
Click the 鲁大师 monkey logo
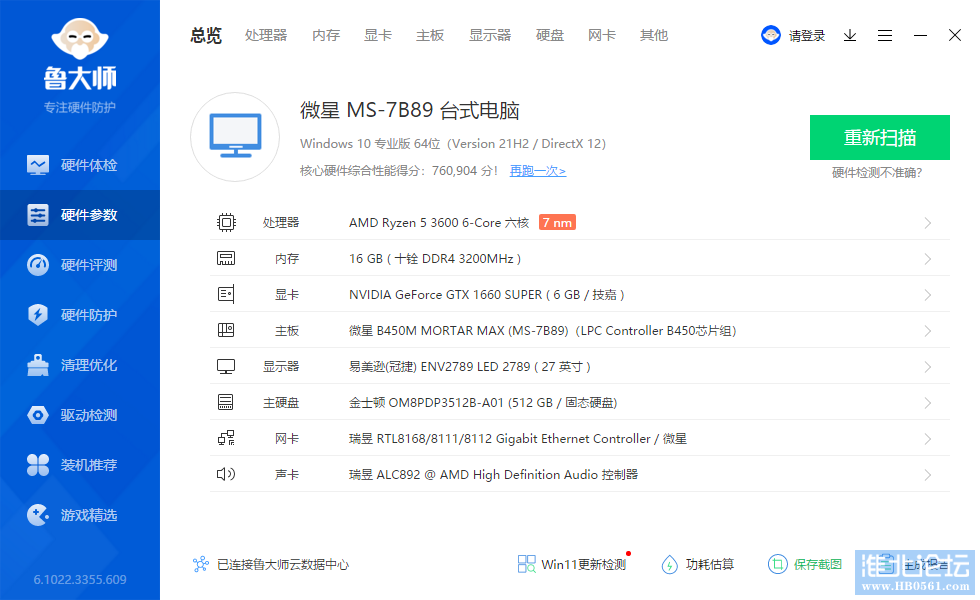pyautogui.click(x=80, y=39)
